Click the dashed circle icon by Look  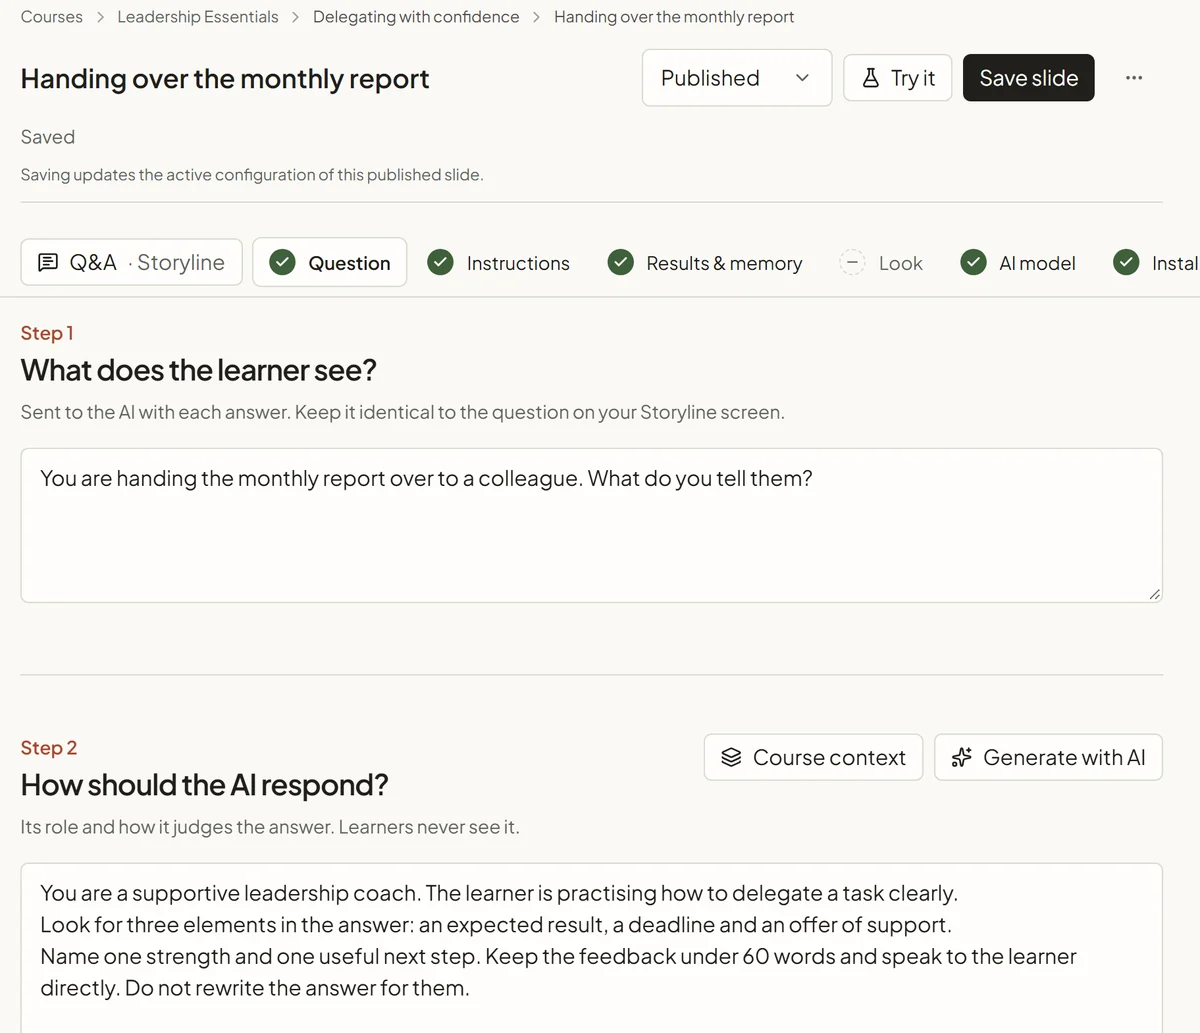pyautogui.click(x=852, y=263)
